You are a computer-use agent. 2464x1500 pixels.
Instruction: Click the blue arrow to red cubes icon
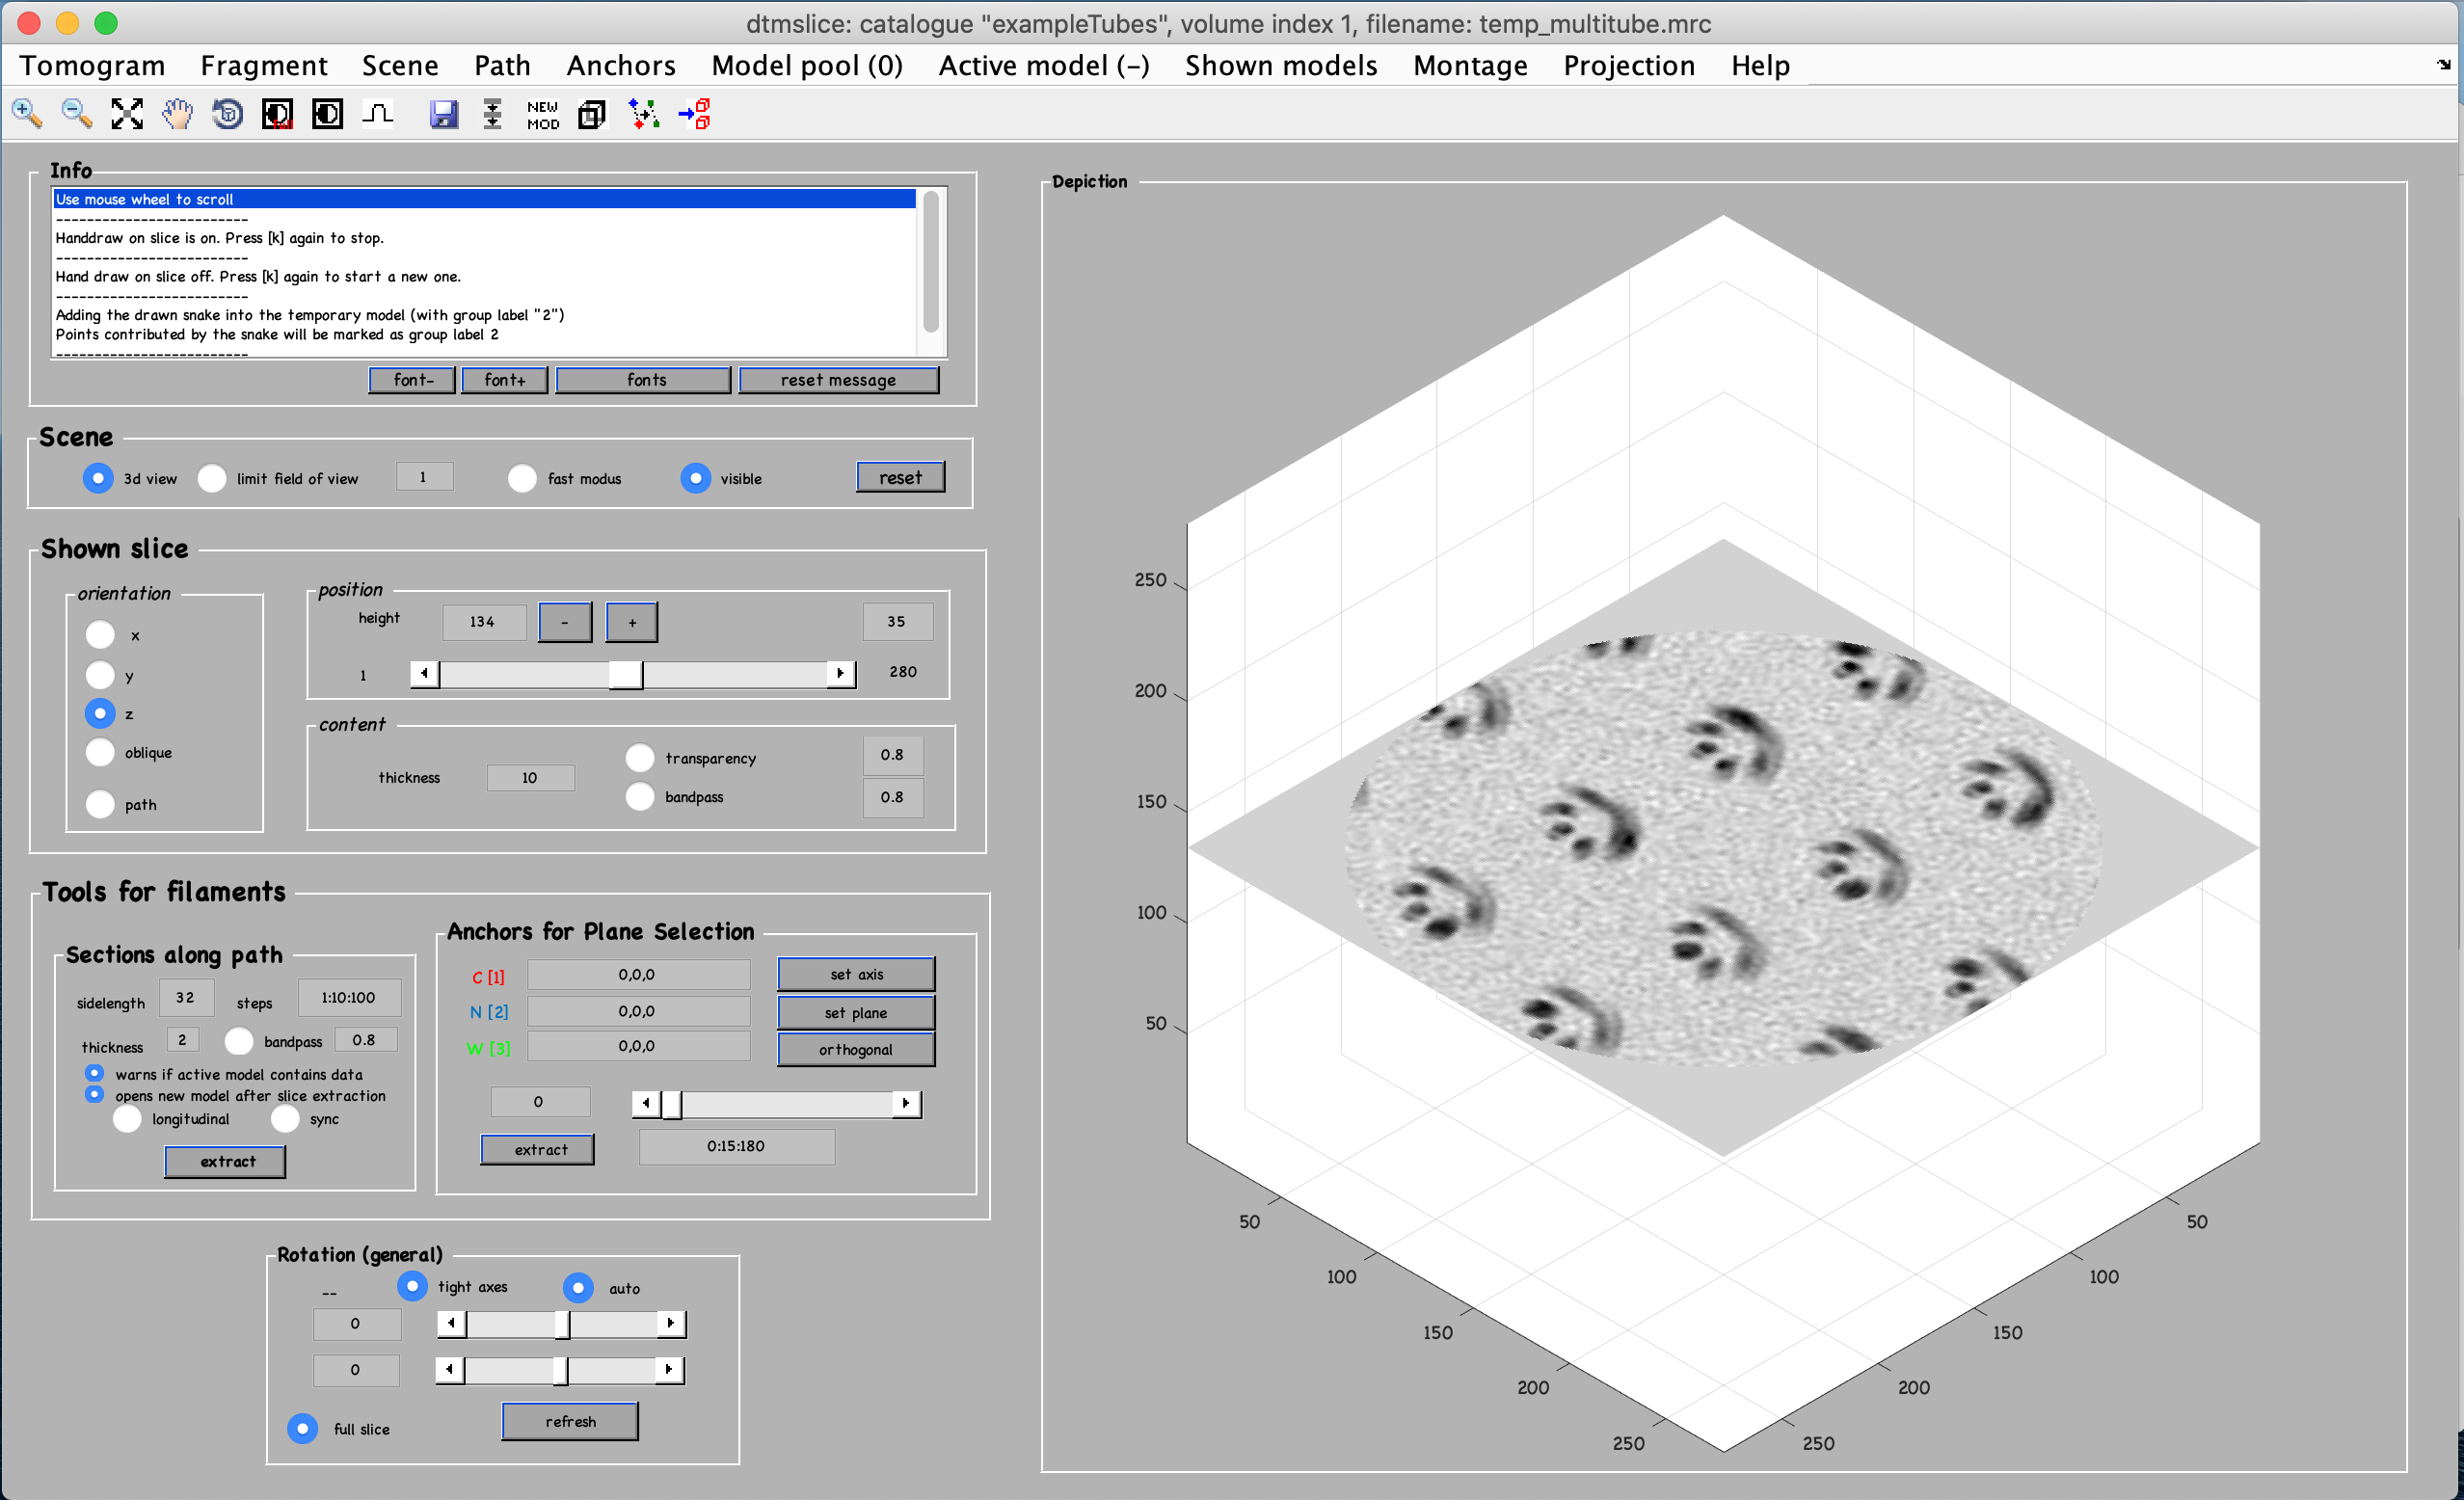[694, 114]
